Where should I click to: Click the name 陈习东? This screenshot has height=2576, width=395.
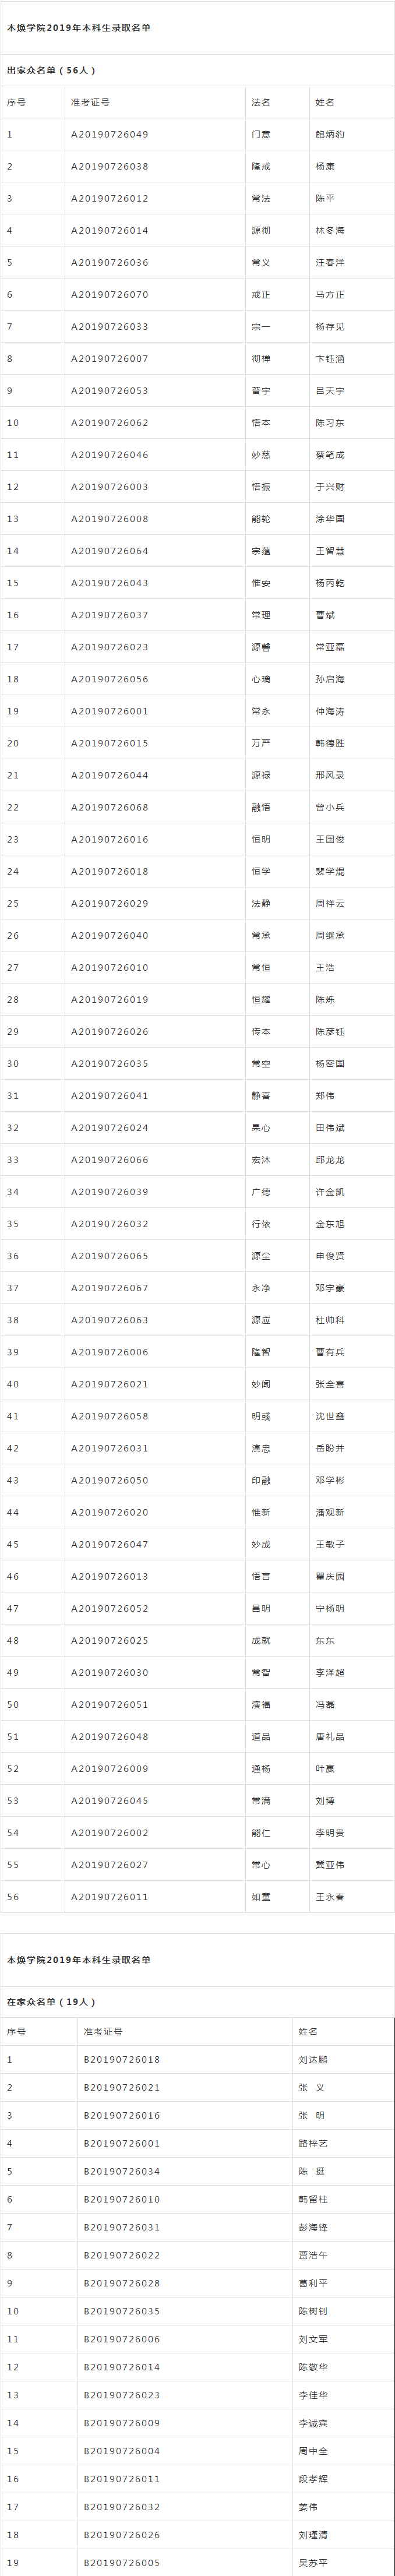click(330, 422)
